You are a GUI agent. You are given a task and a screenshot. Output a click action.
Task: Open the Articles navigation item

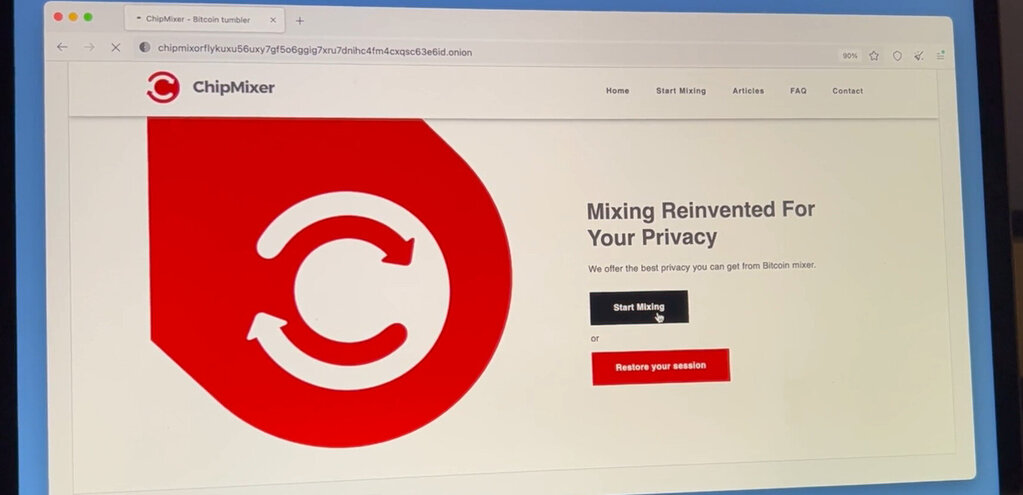tap(748, 91)
